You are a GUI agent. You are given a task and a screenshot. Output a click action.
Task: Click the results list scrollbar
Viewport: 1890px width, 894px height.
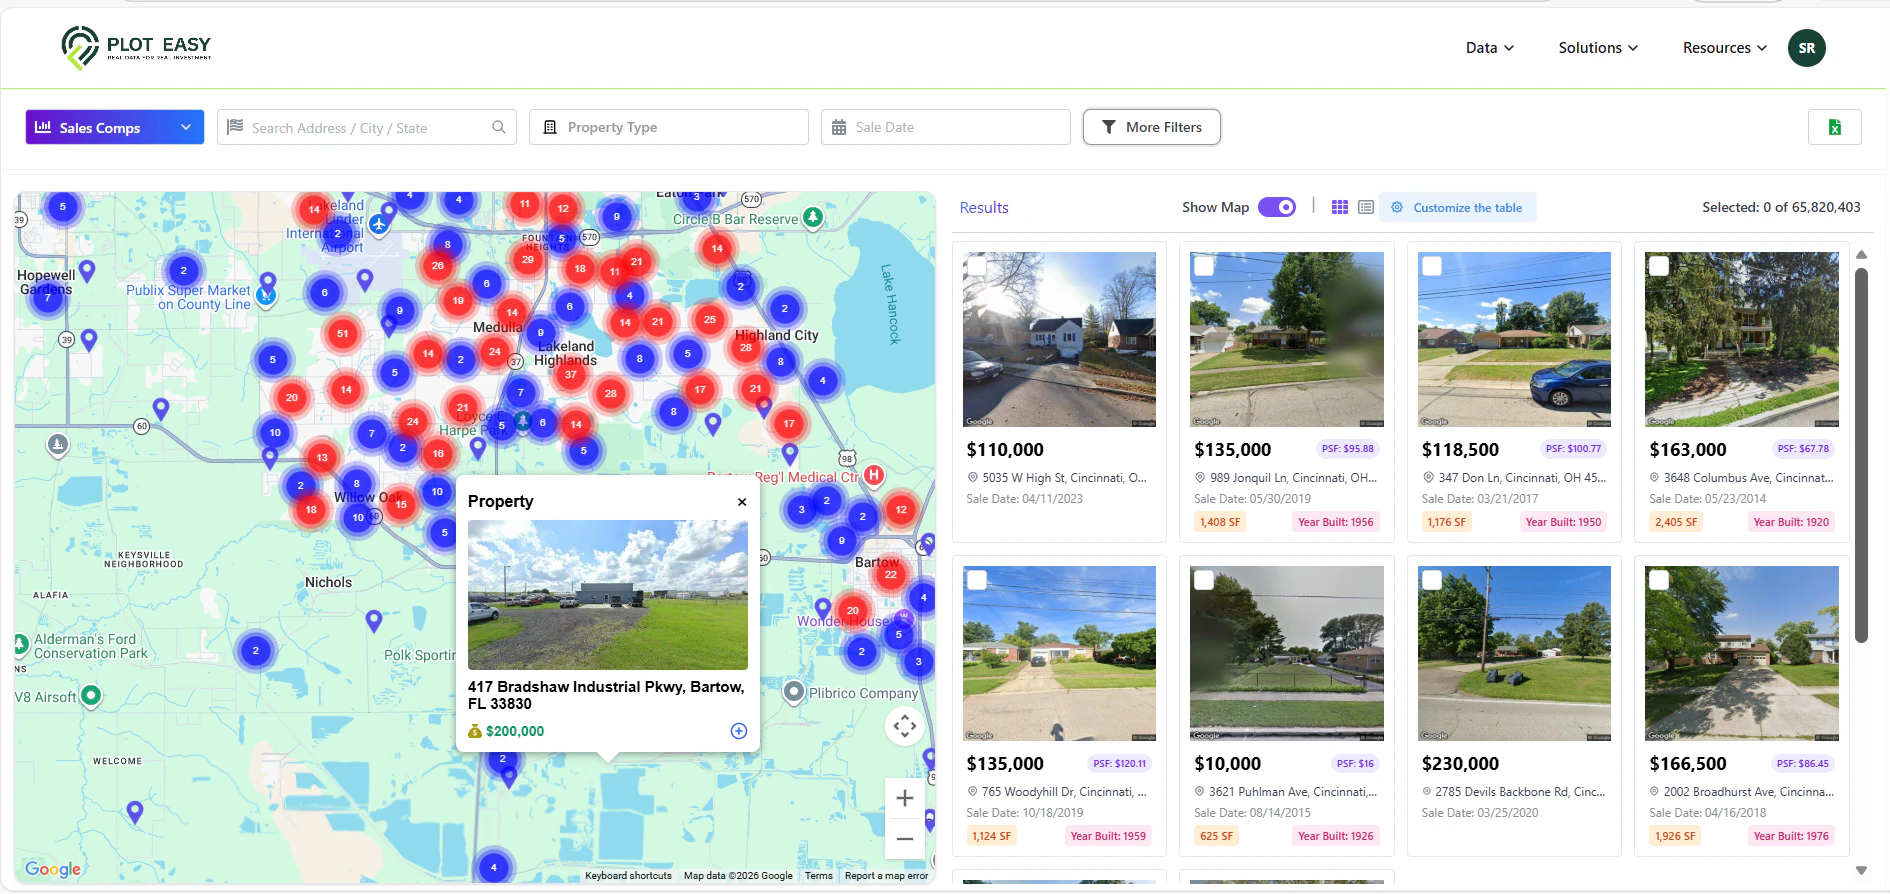(x=1861, y=455)
